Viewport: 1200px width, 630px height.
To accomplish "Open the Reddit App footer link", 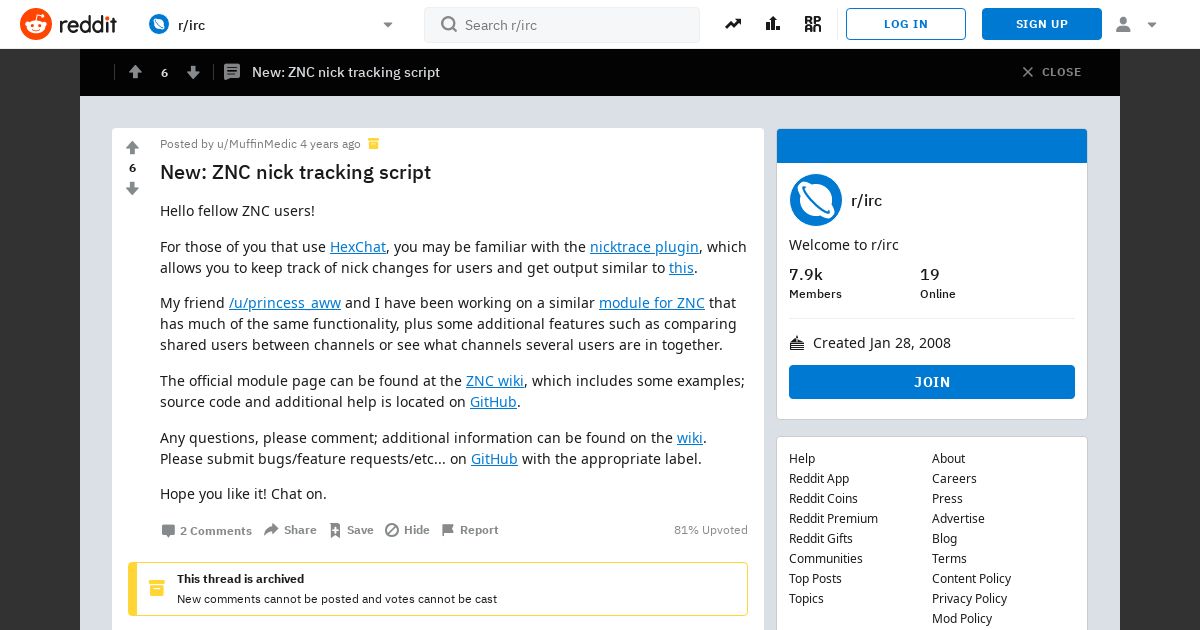I will tap(819, 479).
